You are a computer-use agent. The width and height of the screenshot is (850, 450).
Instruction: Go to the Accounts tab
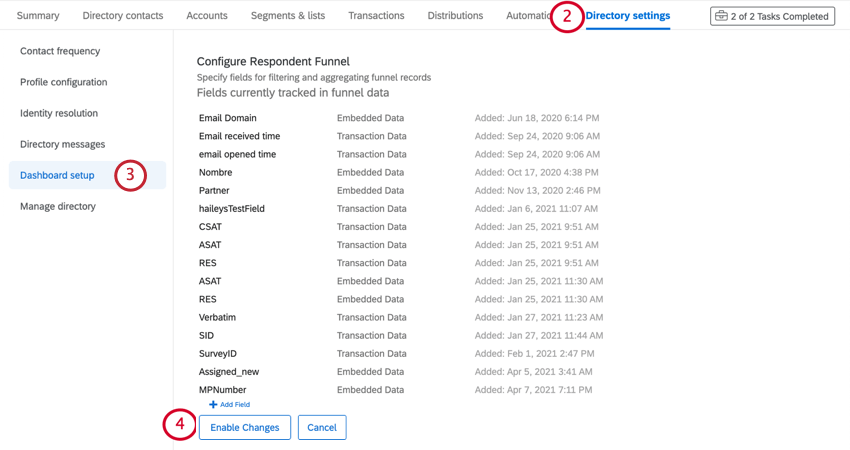click(x=207, y=16)
